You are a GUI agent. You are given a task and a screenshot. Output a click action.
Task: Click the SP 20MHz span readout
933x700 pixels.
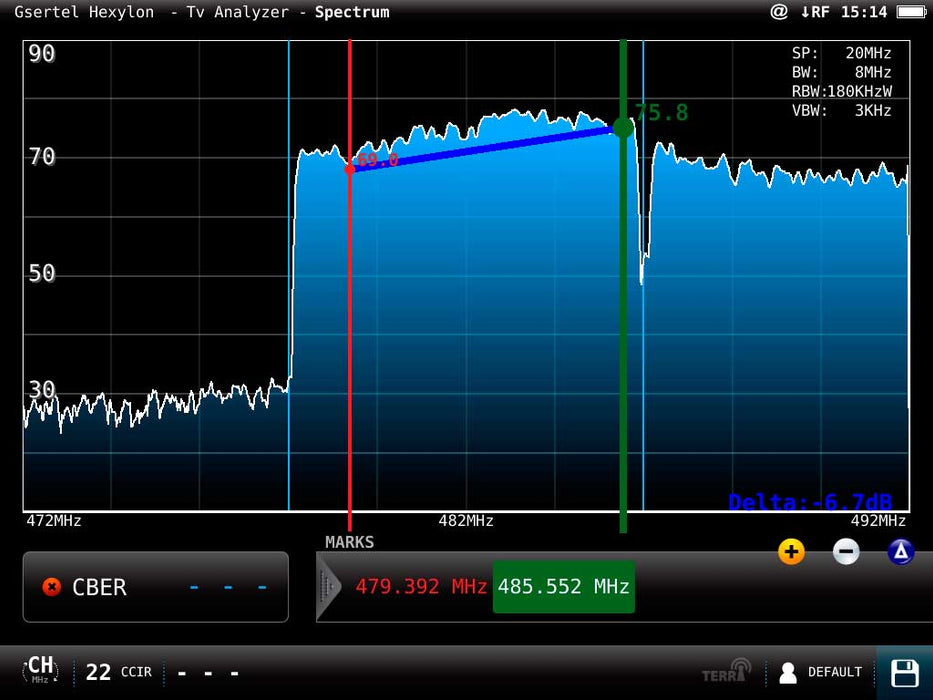tap(841, 53)
